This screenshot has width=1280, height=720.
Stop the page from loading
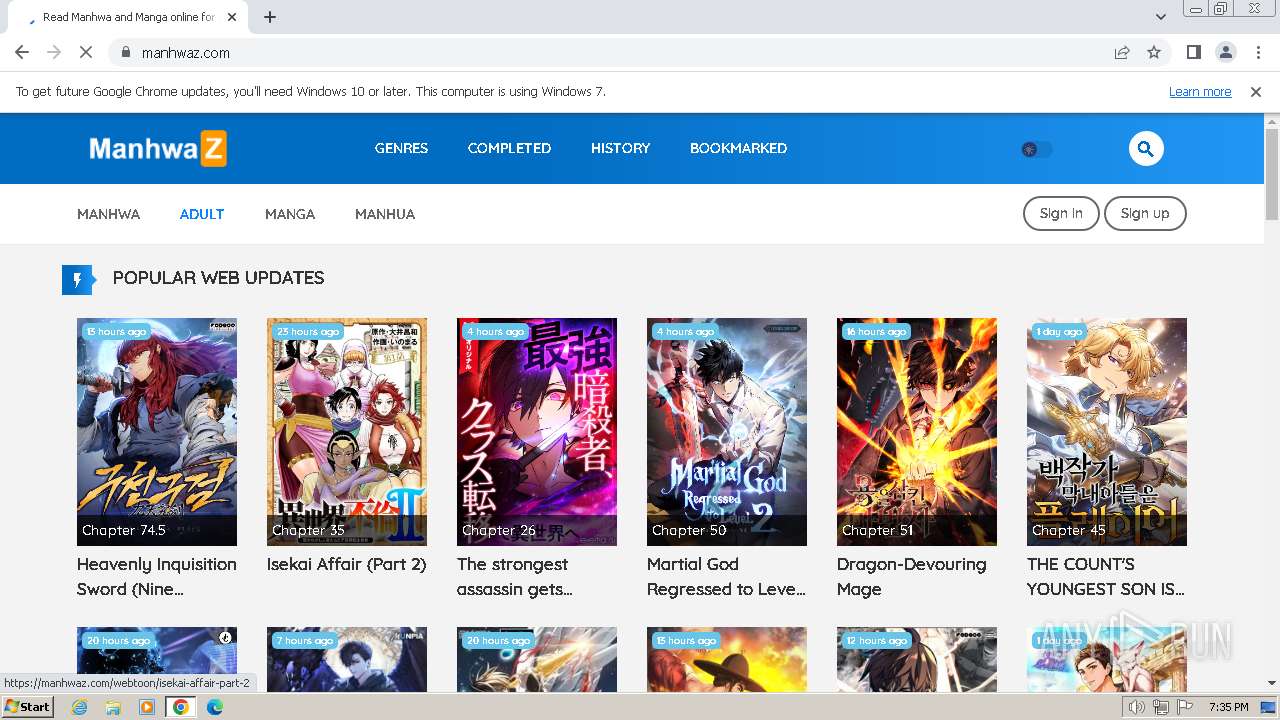click(x=86, y=52)
